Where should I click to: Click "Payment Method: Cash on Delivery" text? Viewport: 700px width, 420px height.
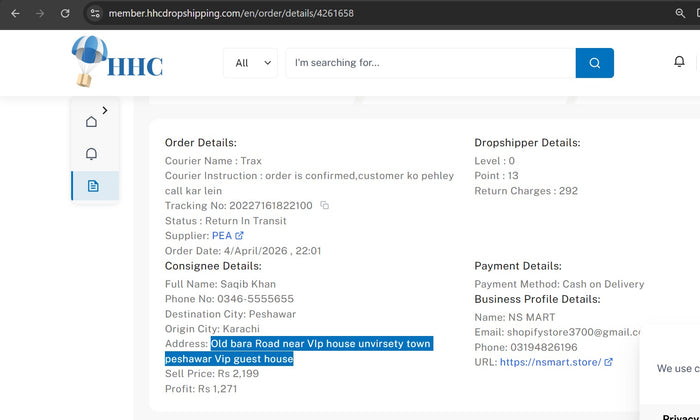pos(559,284)
